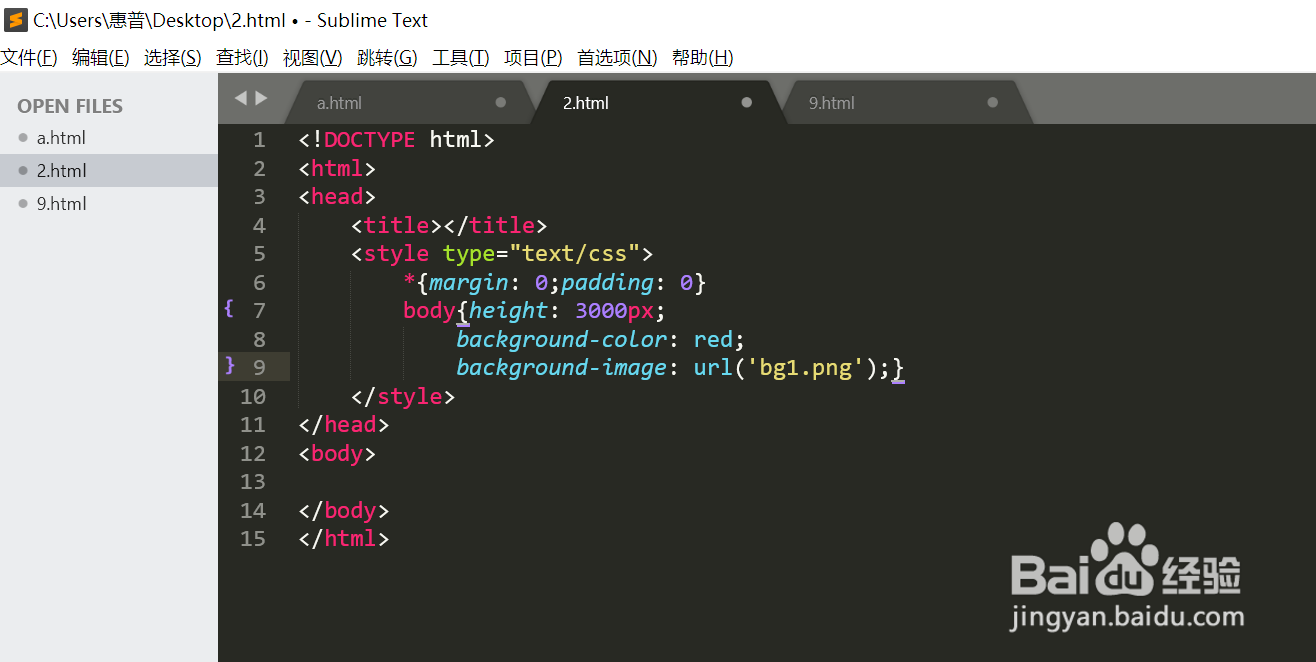Click the opening body tag on line 12
This screenshot has height=662, width=1316.
[337, 454]
